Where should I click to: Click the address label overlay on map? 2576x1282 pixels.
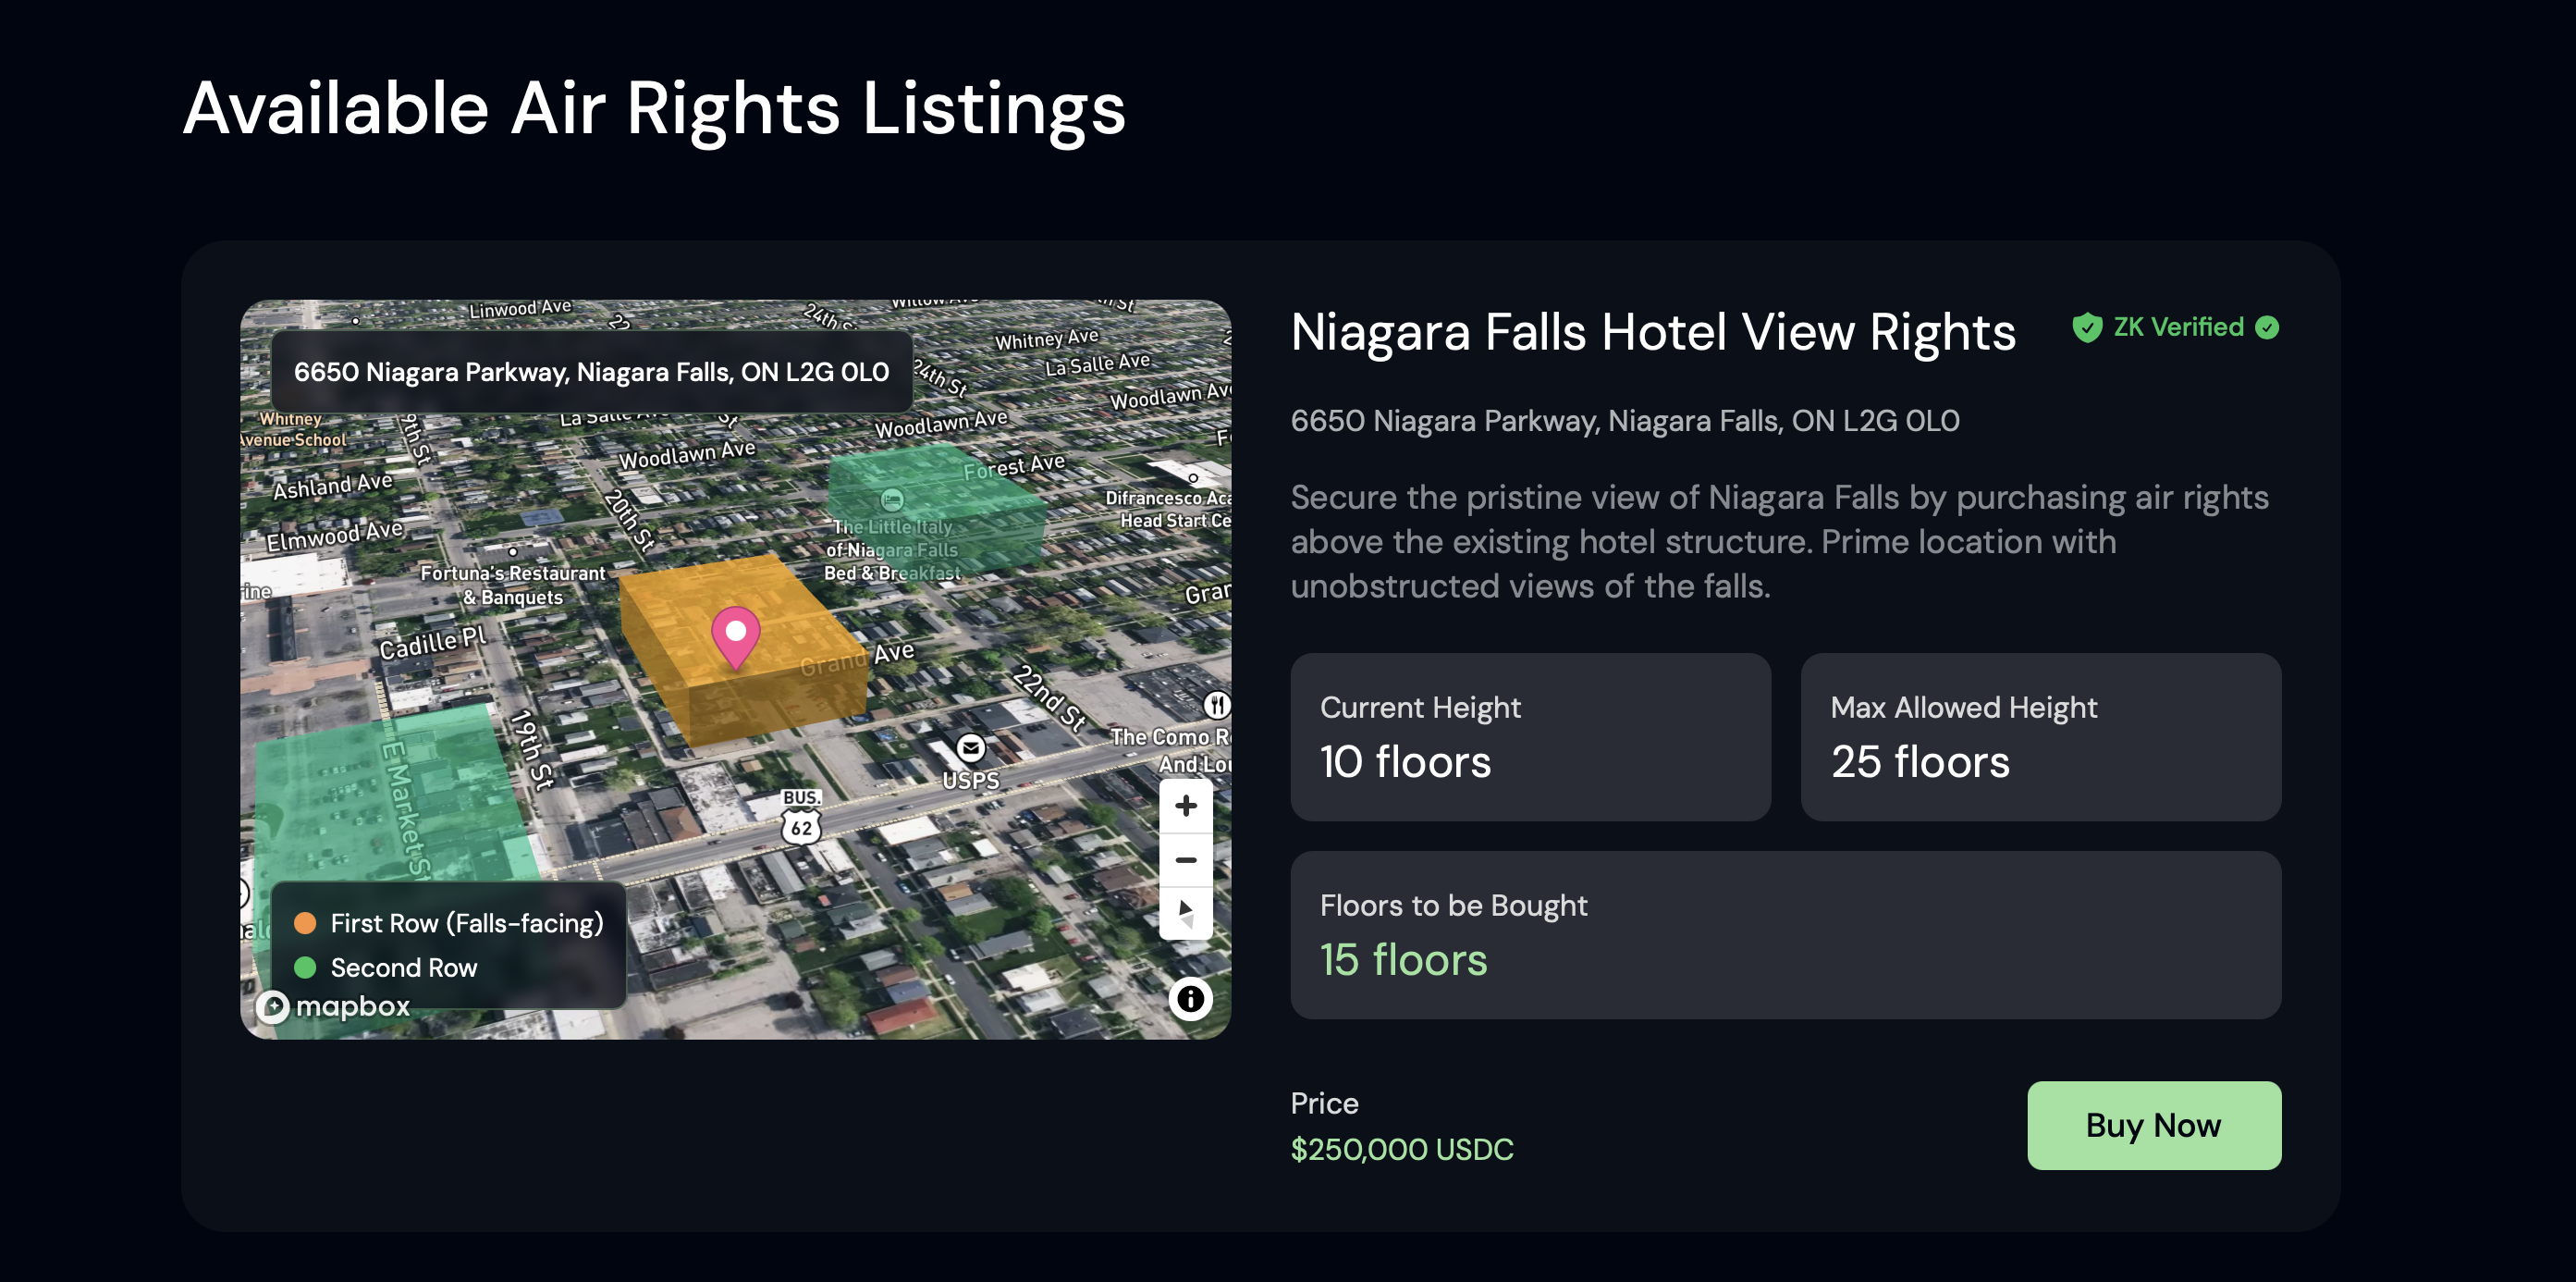tap(592, 372)
